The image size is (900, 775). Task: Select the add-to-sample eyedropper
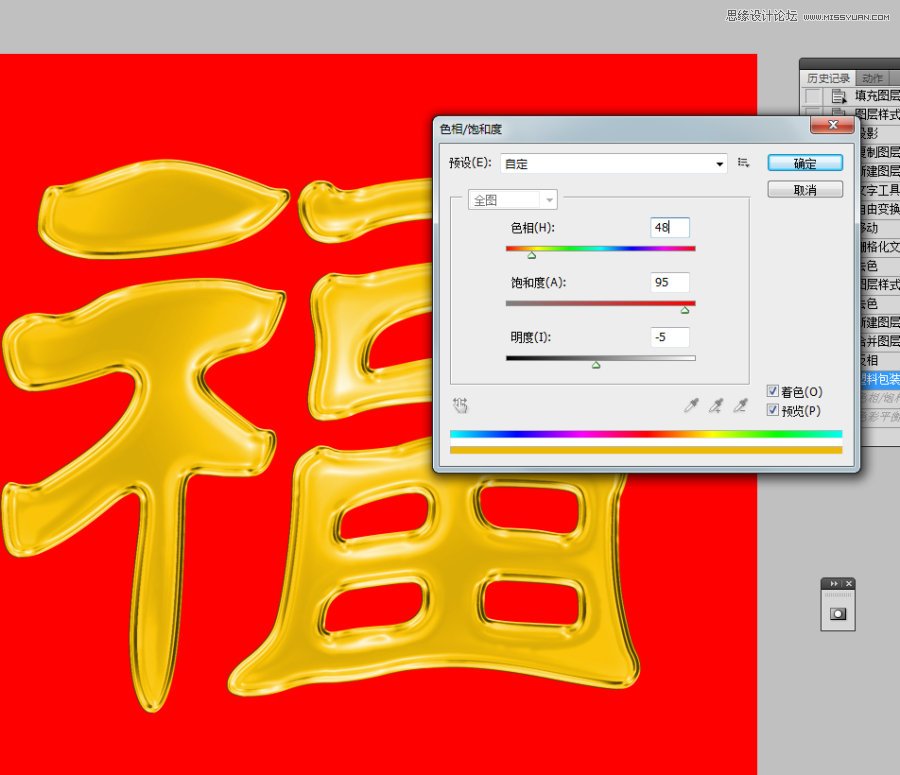tap(715, 404)
